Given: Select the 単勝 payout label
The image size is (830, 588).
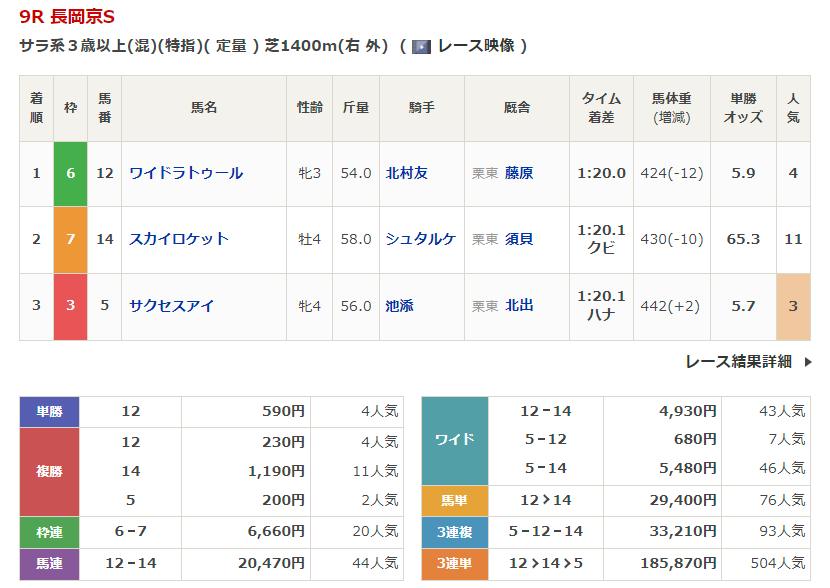Looking at the screenshot, I should pyautogui.click(x=50, y=411).
